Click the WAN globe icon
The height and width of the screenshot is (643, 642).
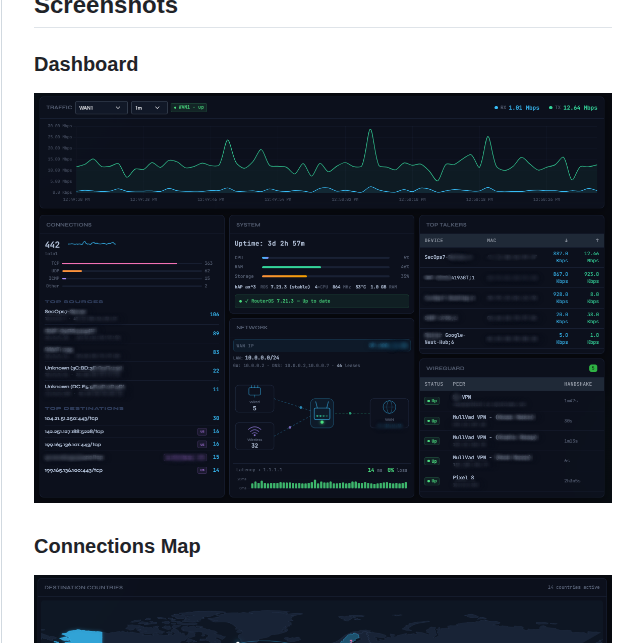(x=389, y=407)
